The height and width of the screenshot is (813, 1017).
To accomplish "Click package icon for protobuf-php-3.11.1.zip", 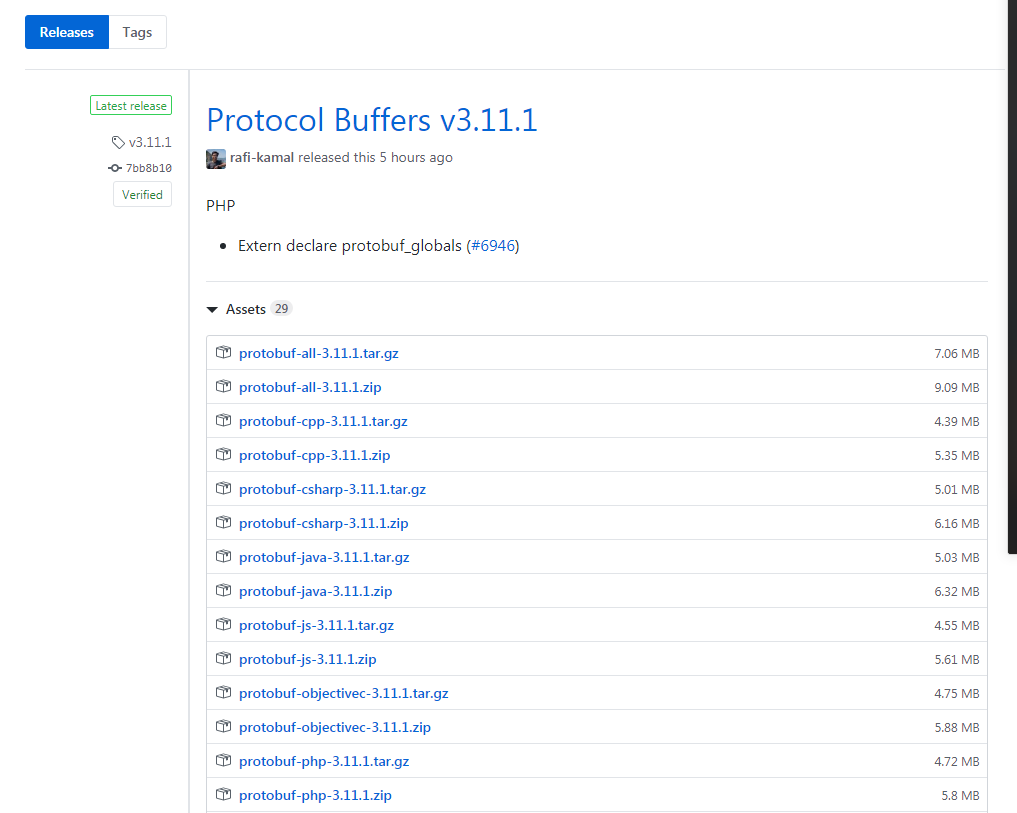I will [223, 794].
